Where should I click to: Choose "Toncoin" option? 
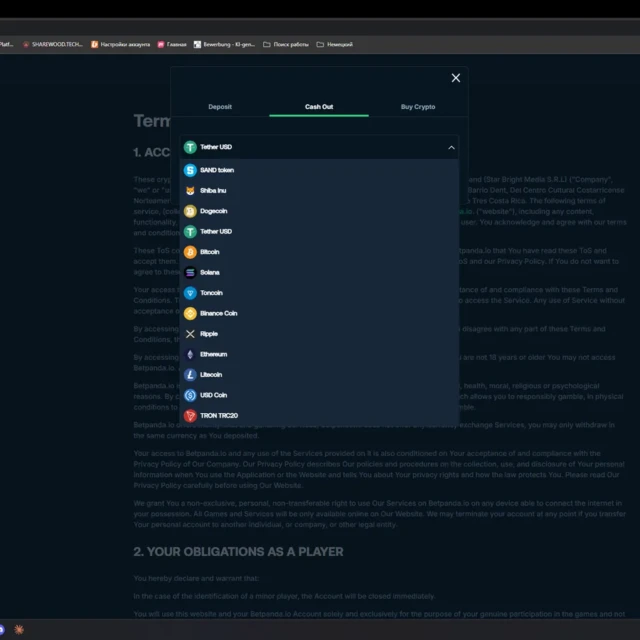319,293
